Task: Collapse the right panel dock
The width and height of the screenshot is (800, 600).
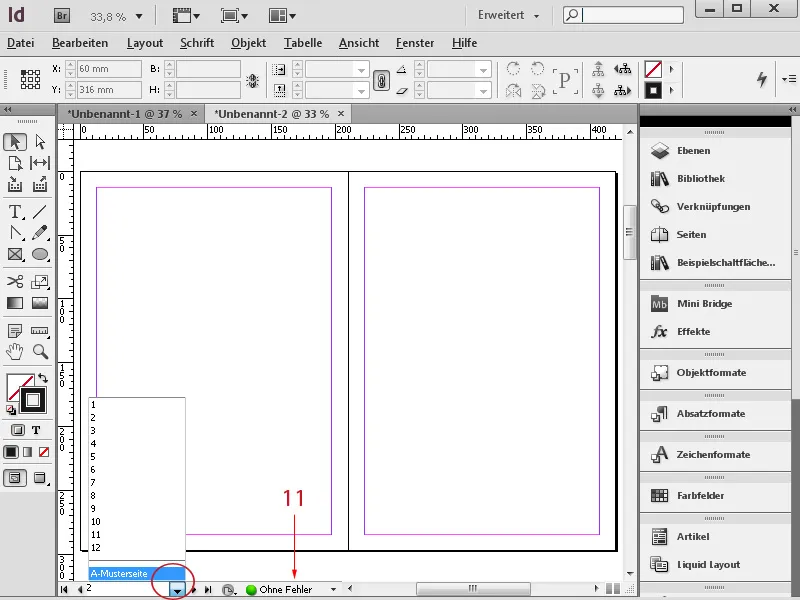Action: coord(792,109)
